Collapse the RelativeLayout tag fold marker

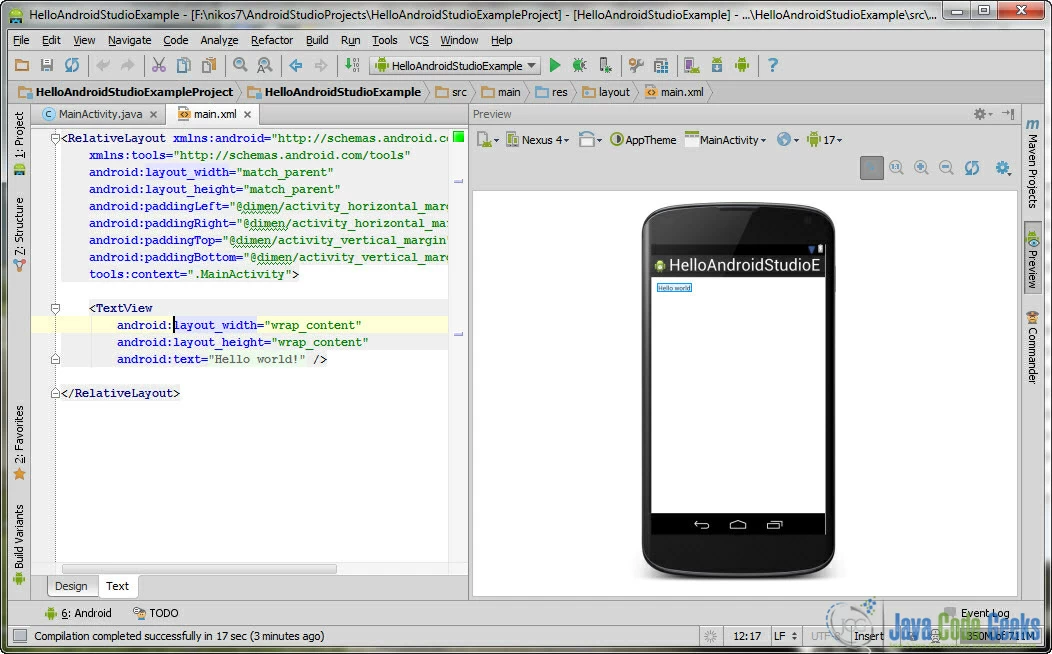point(56,138)
